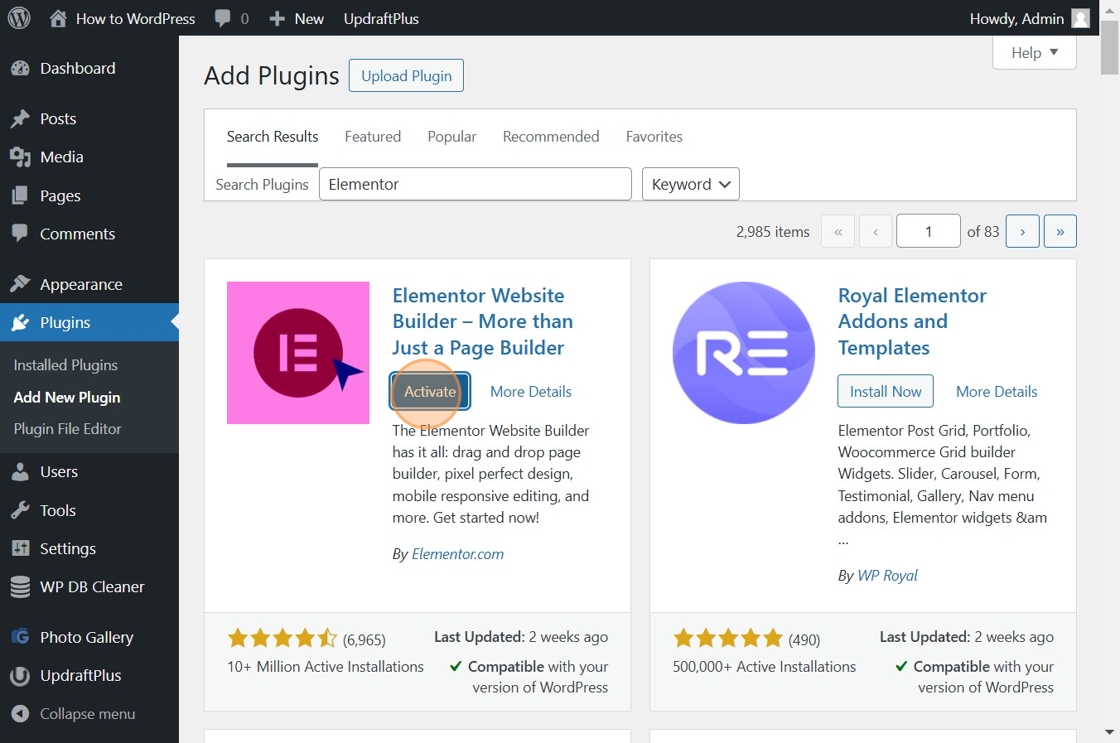Switch to the Popular tab
1120x743 pixels.
coord(451,136)
